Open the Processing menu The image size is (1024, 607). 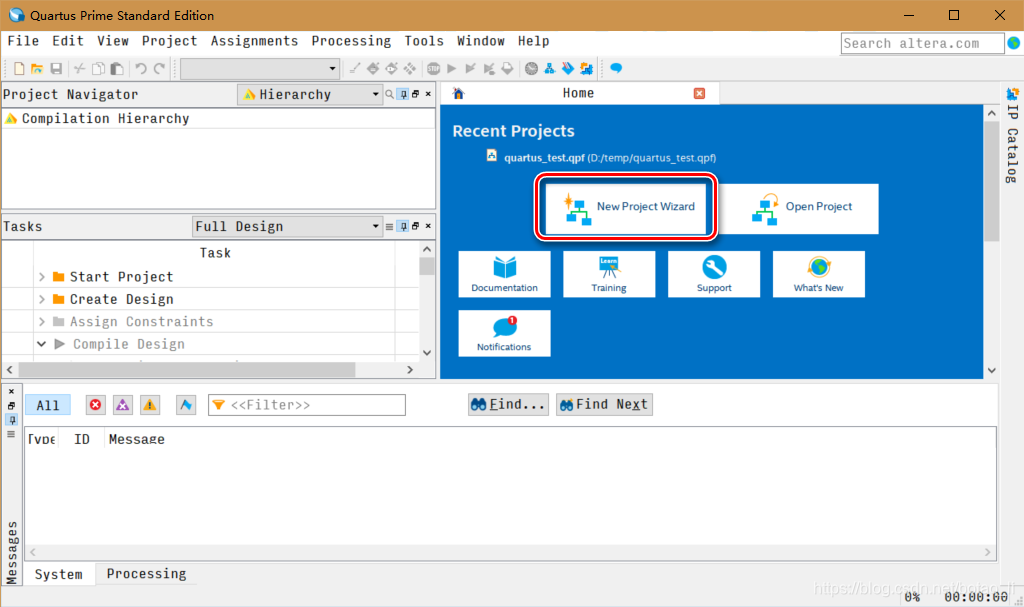tap(351, 41)
